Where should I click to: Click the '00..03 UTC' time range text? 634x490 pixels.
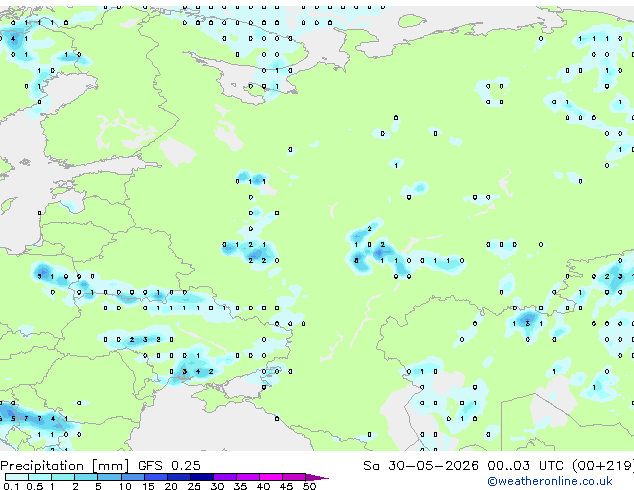525,466
